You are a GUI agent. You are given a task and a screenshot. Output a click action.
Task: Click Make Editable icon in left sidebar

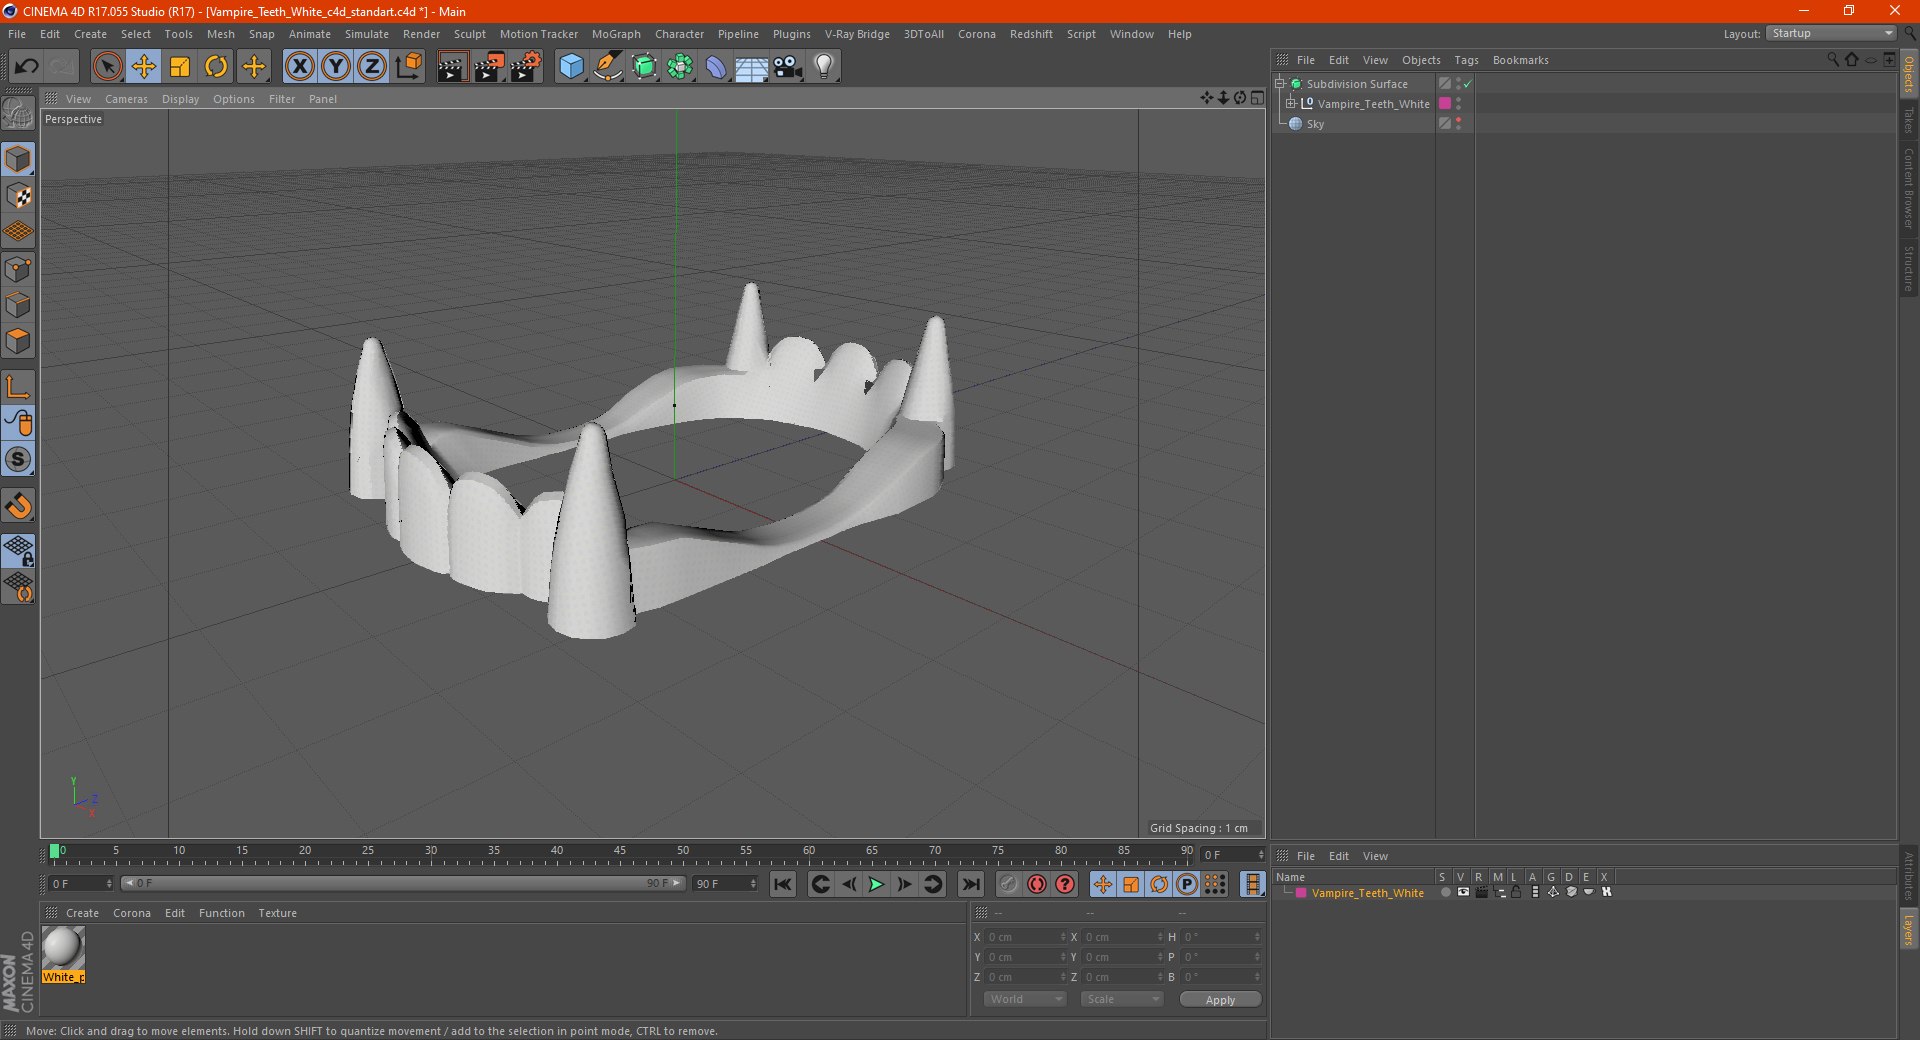tap(18, 114)
